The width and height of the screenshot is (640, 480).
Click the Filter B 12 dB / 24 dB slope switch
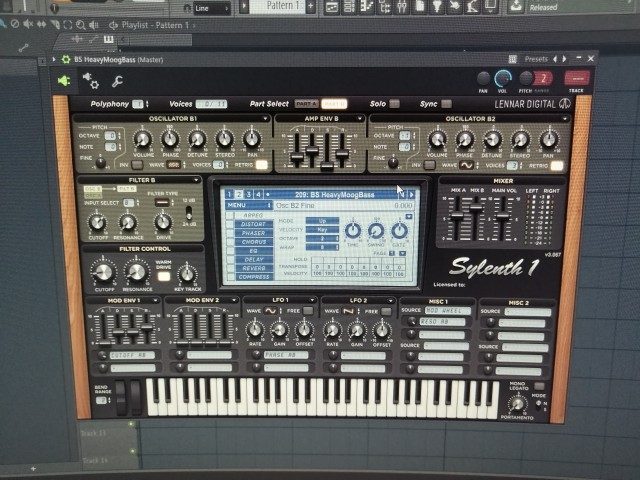click(189, 212)
